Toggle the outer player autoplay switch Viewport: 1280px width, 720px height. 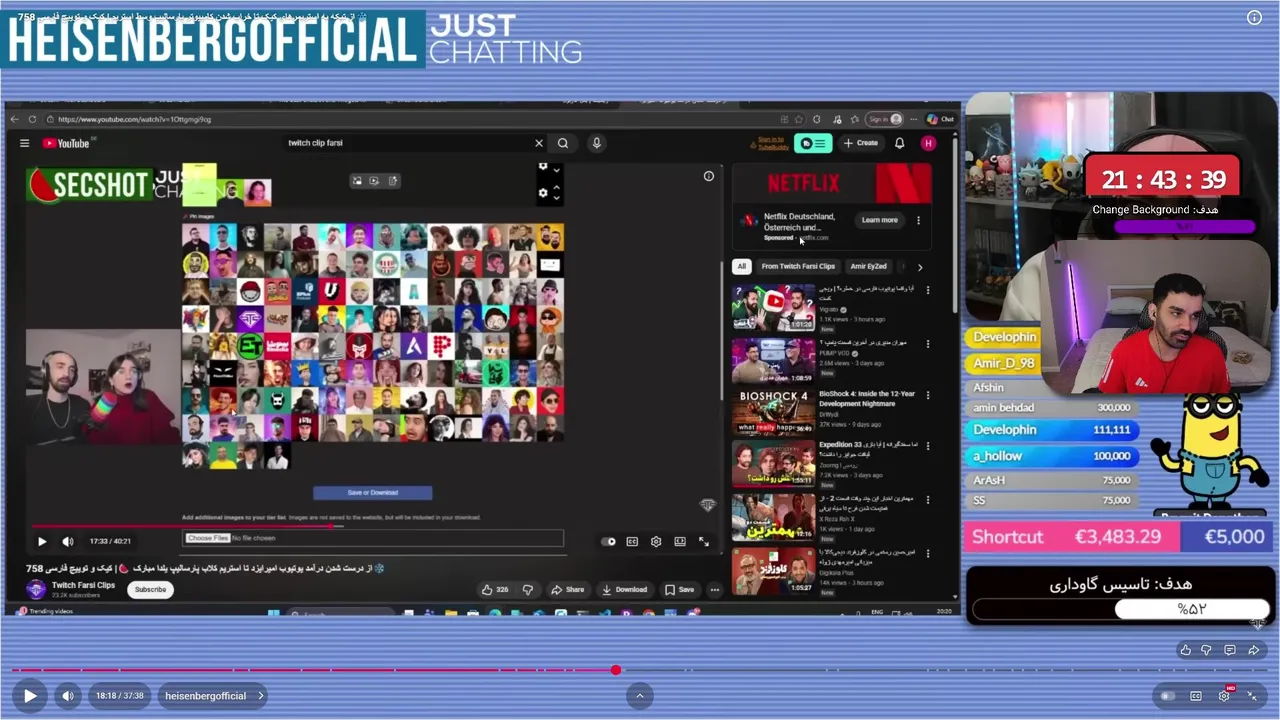pos(1167,696)
